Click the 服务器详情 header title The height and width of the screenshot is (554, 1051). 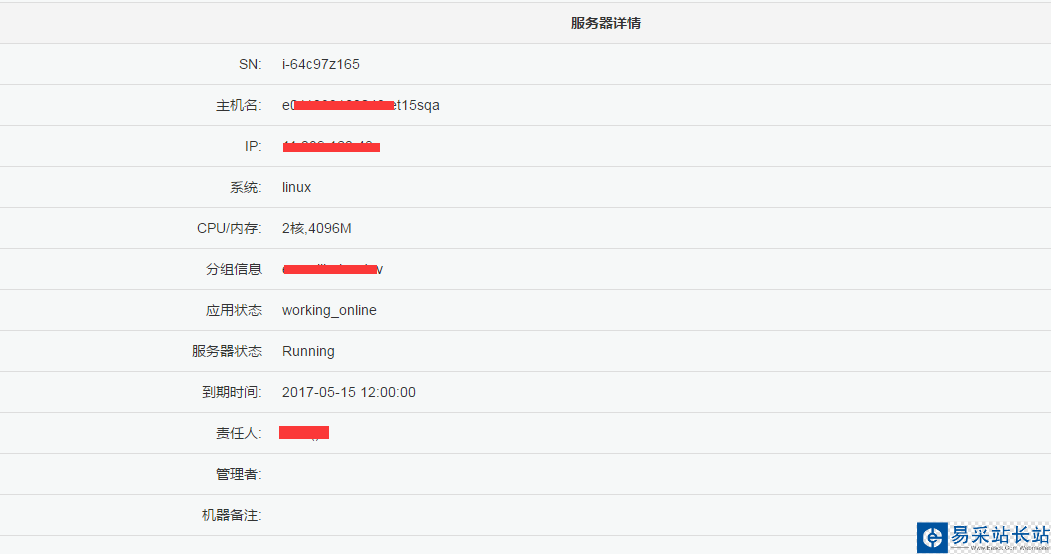606,23
